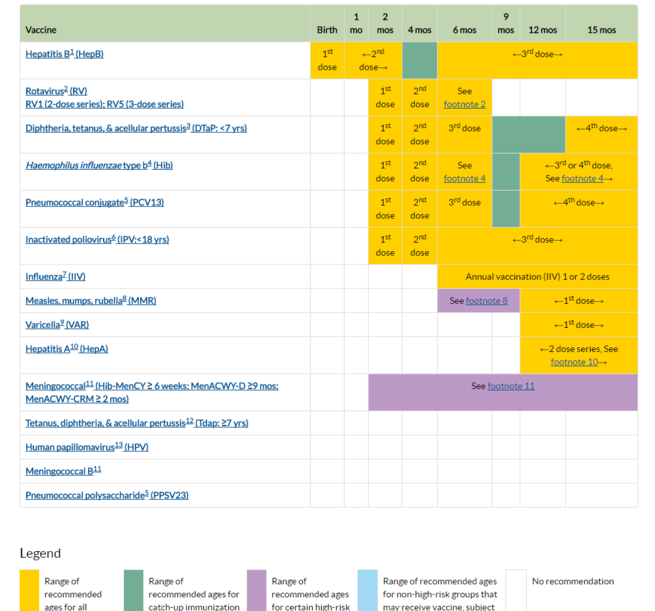Image resolution: width=655 pixels, height=611 pixels.
Task: Click the IPV 2nd dose cell
Action: pyautogui.click(x=420, y=246)
